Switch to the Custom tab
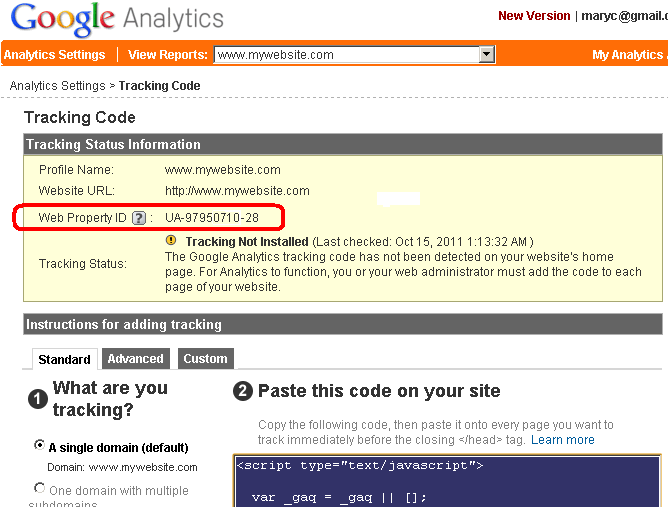668x508 pixels. pos(205,358)
